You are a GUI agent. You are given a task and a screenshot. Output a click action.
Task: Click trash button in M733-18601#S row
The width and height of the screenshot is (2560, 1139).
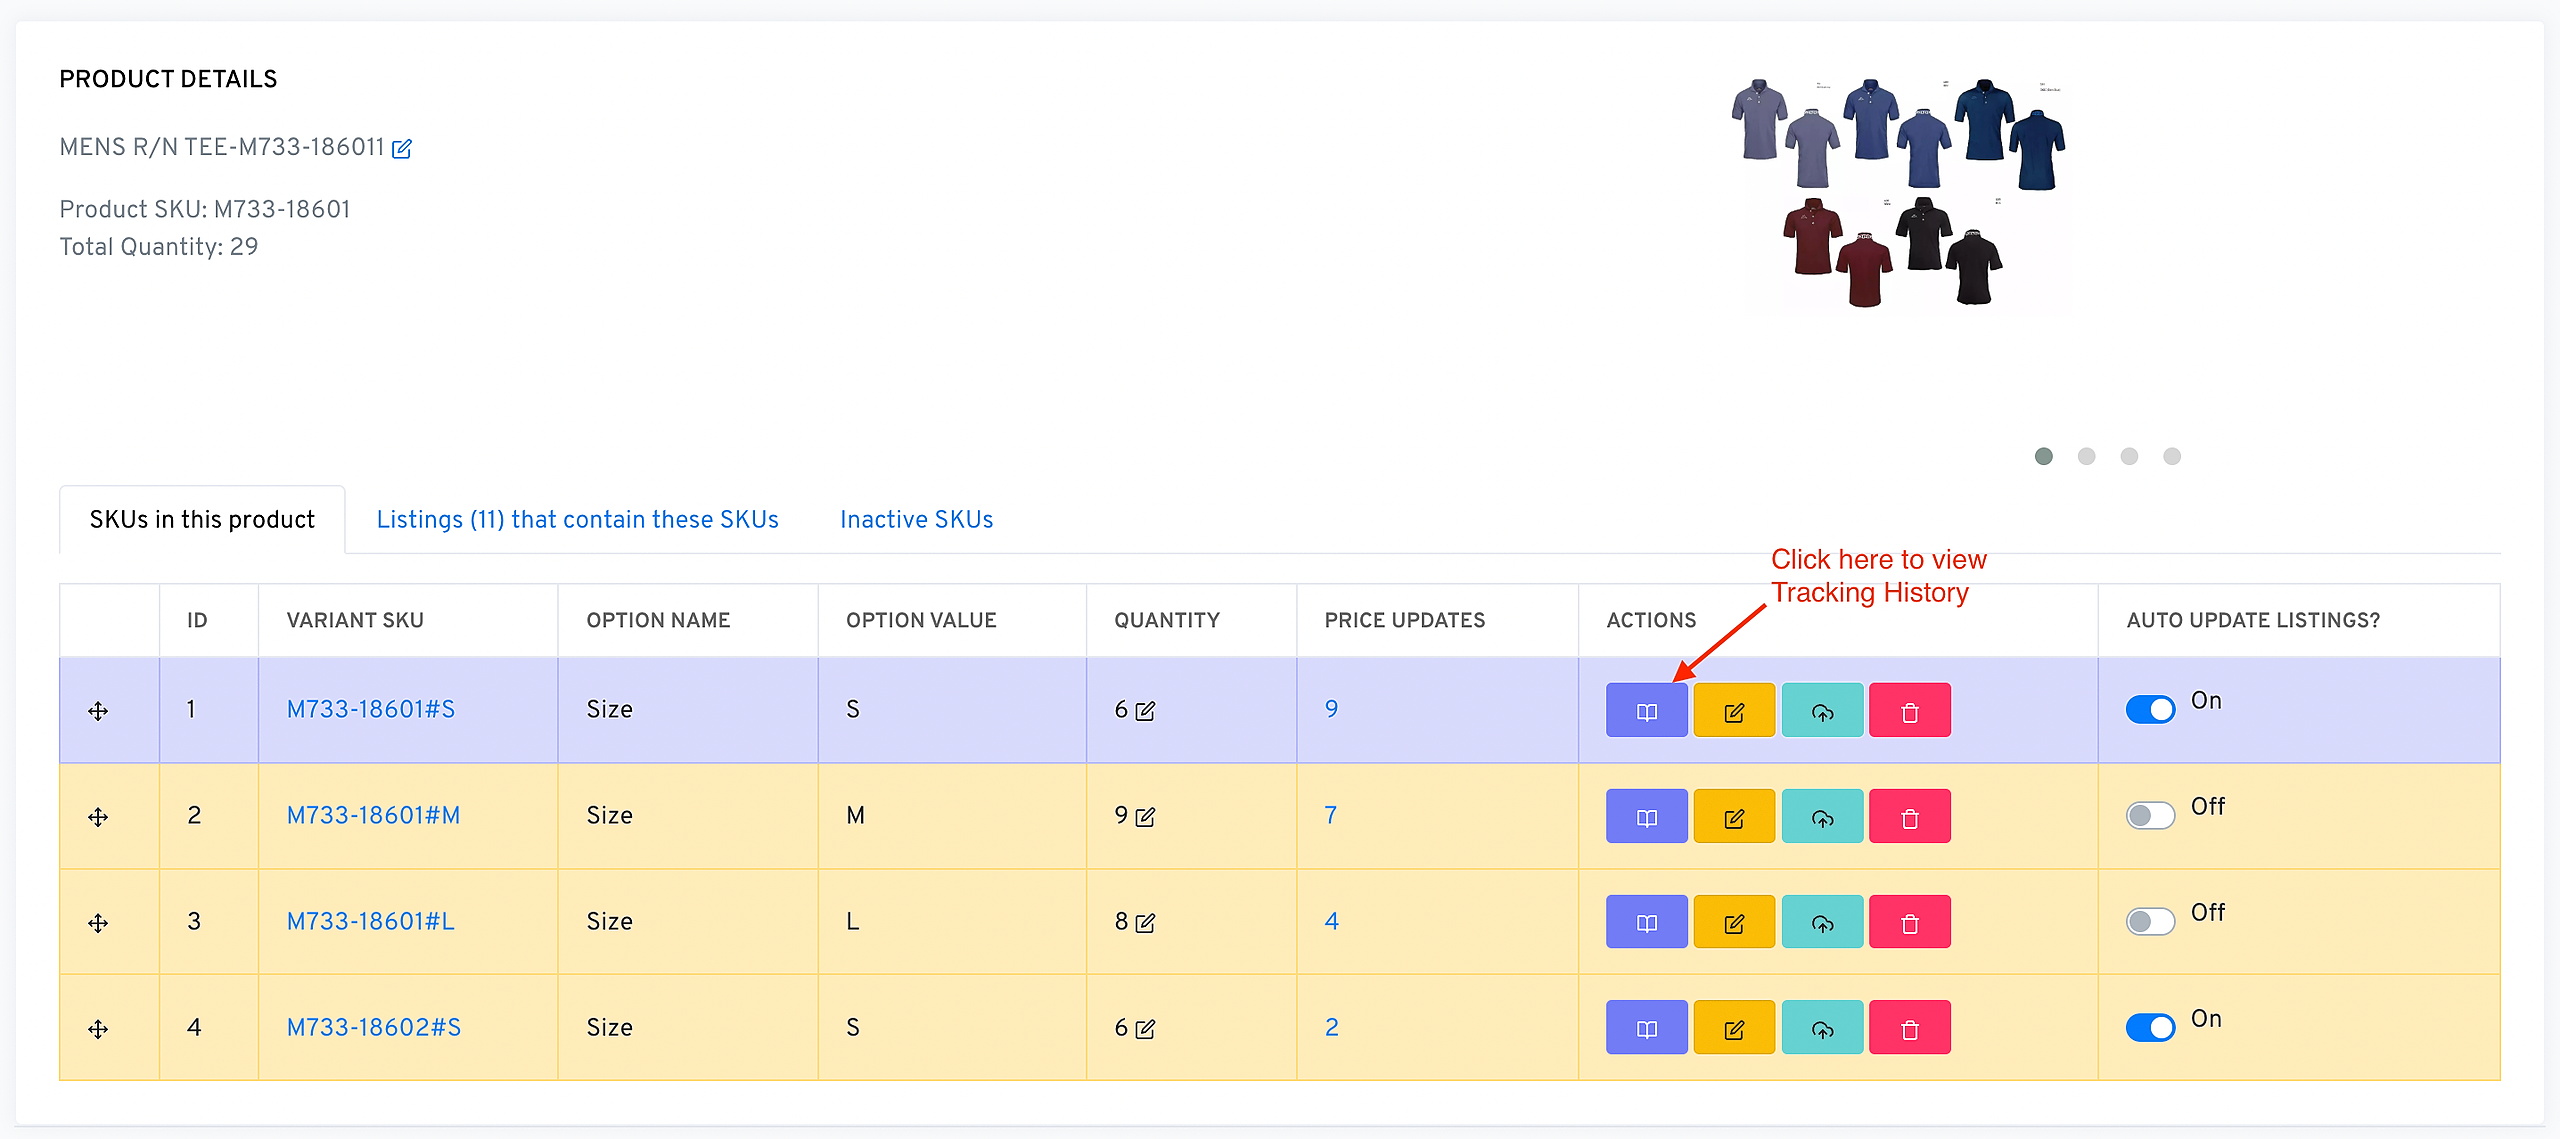[x=1909, y=711]
